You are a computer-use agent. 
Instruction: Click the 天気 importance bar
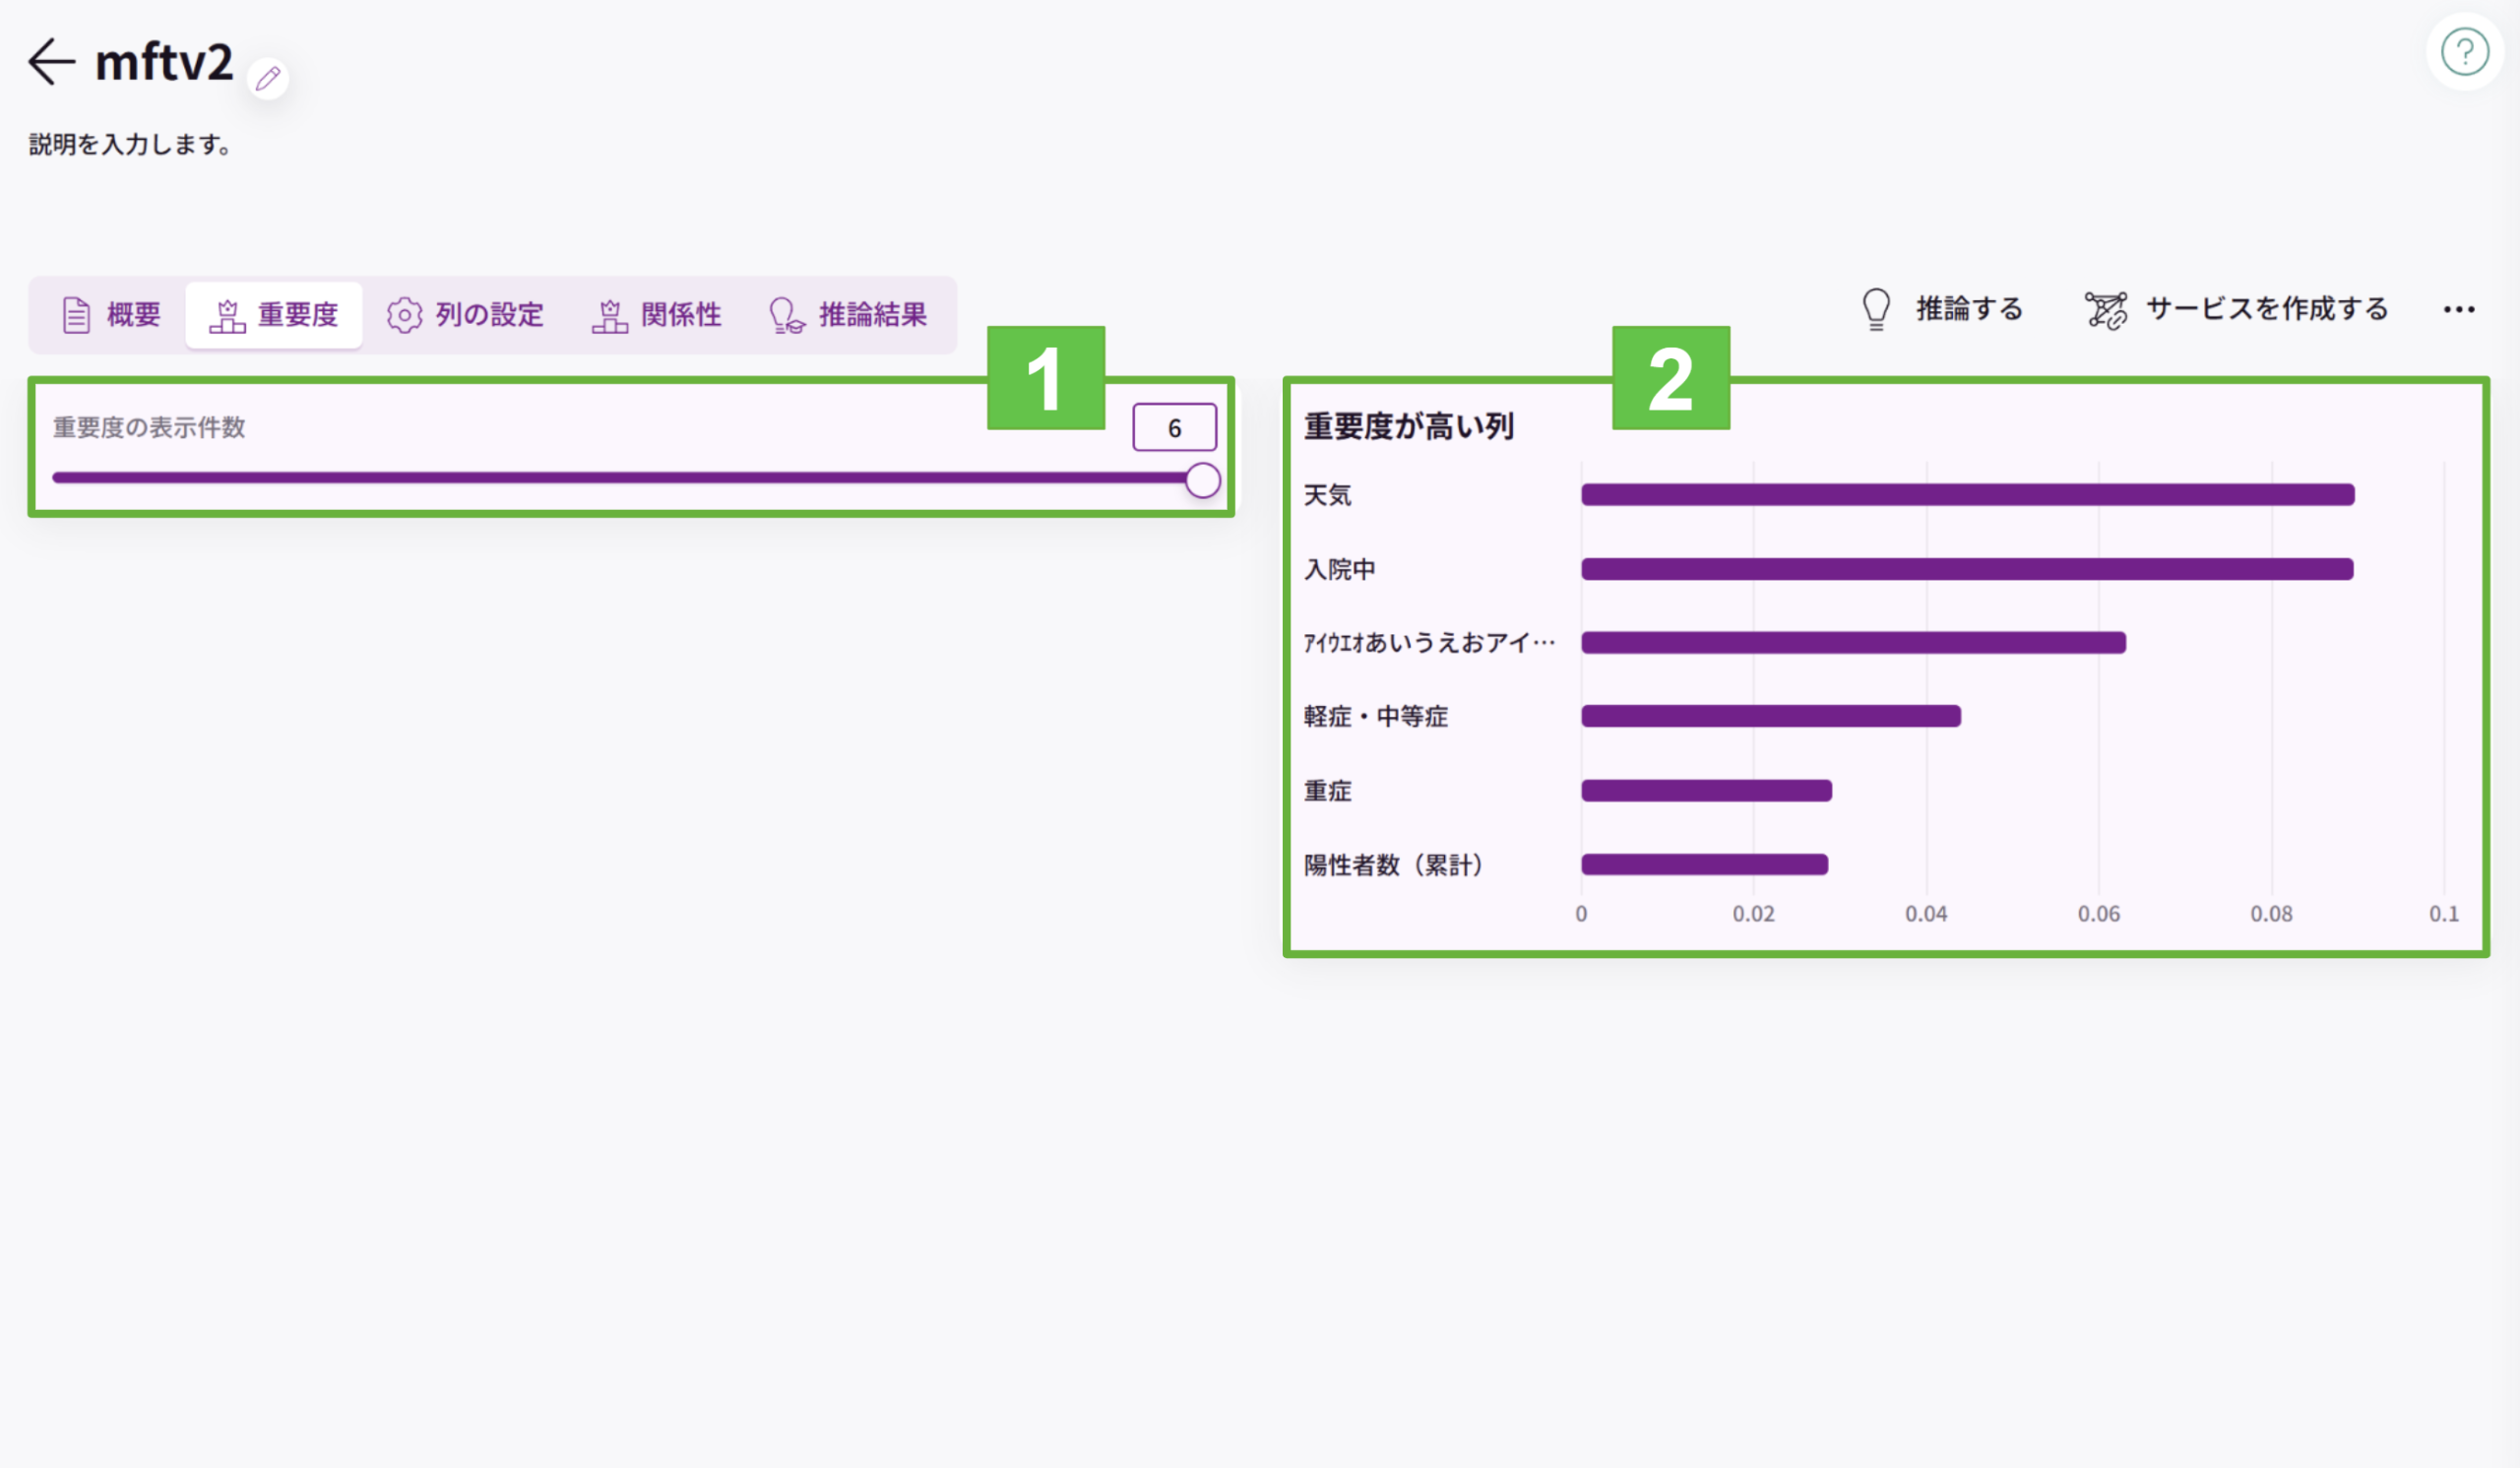(x=1967, y=495)
